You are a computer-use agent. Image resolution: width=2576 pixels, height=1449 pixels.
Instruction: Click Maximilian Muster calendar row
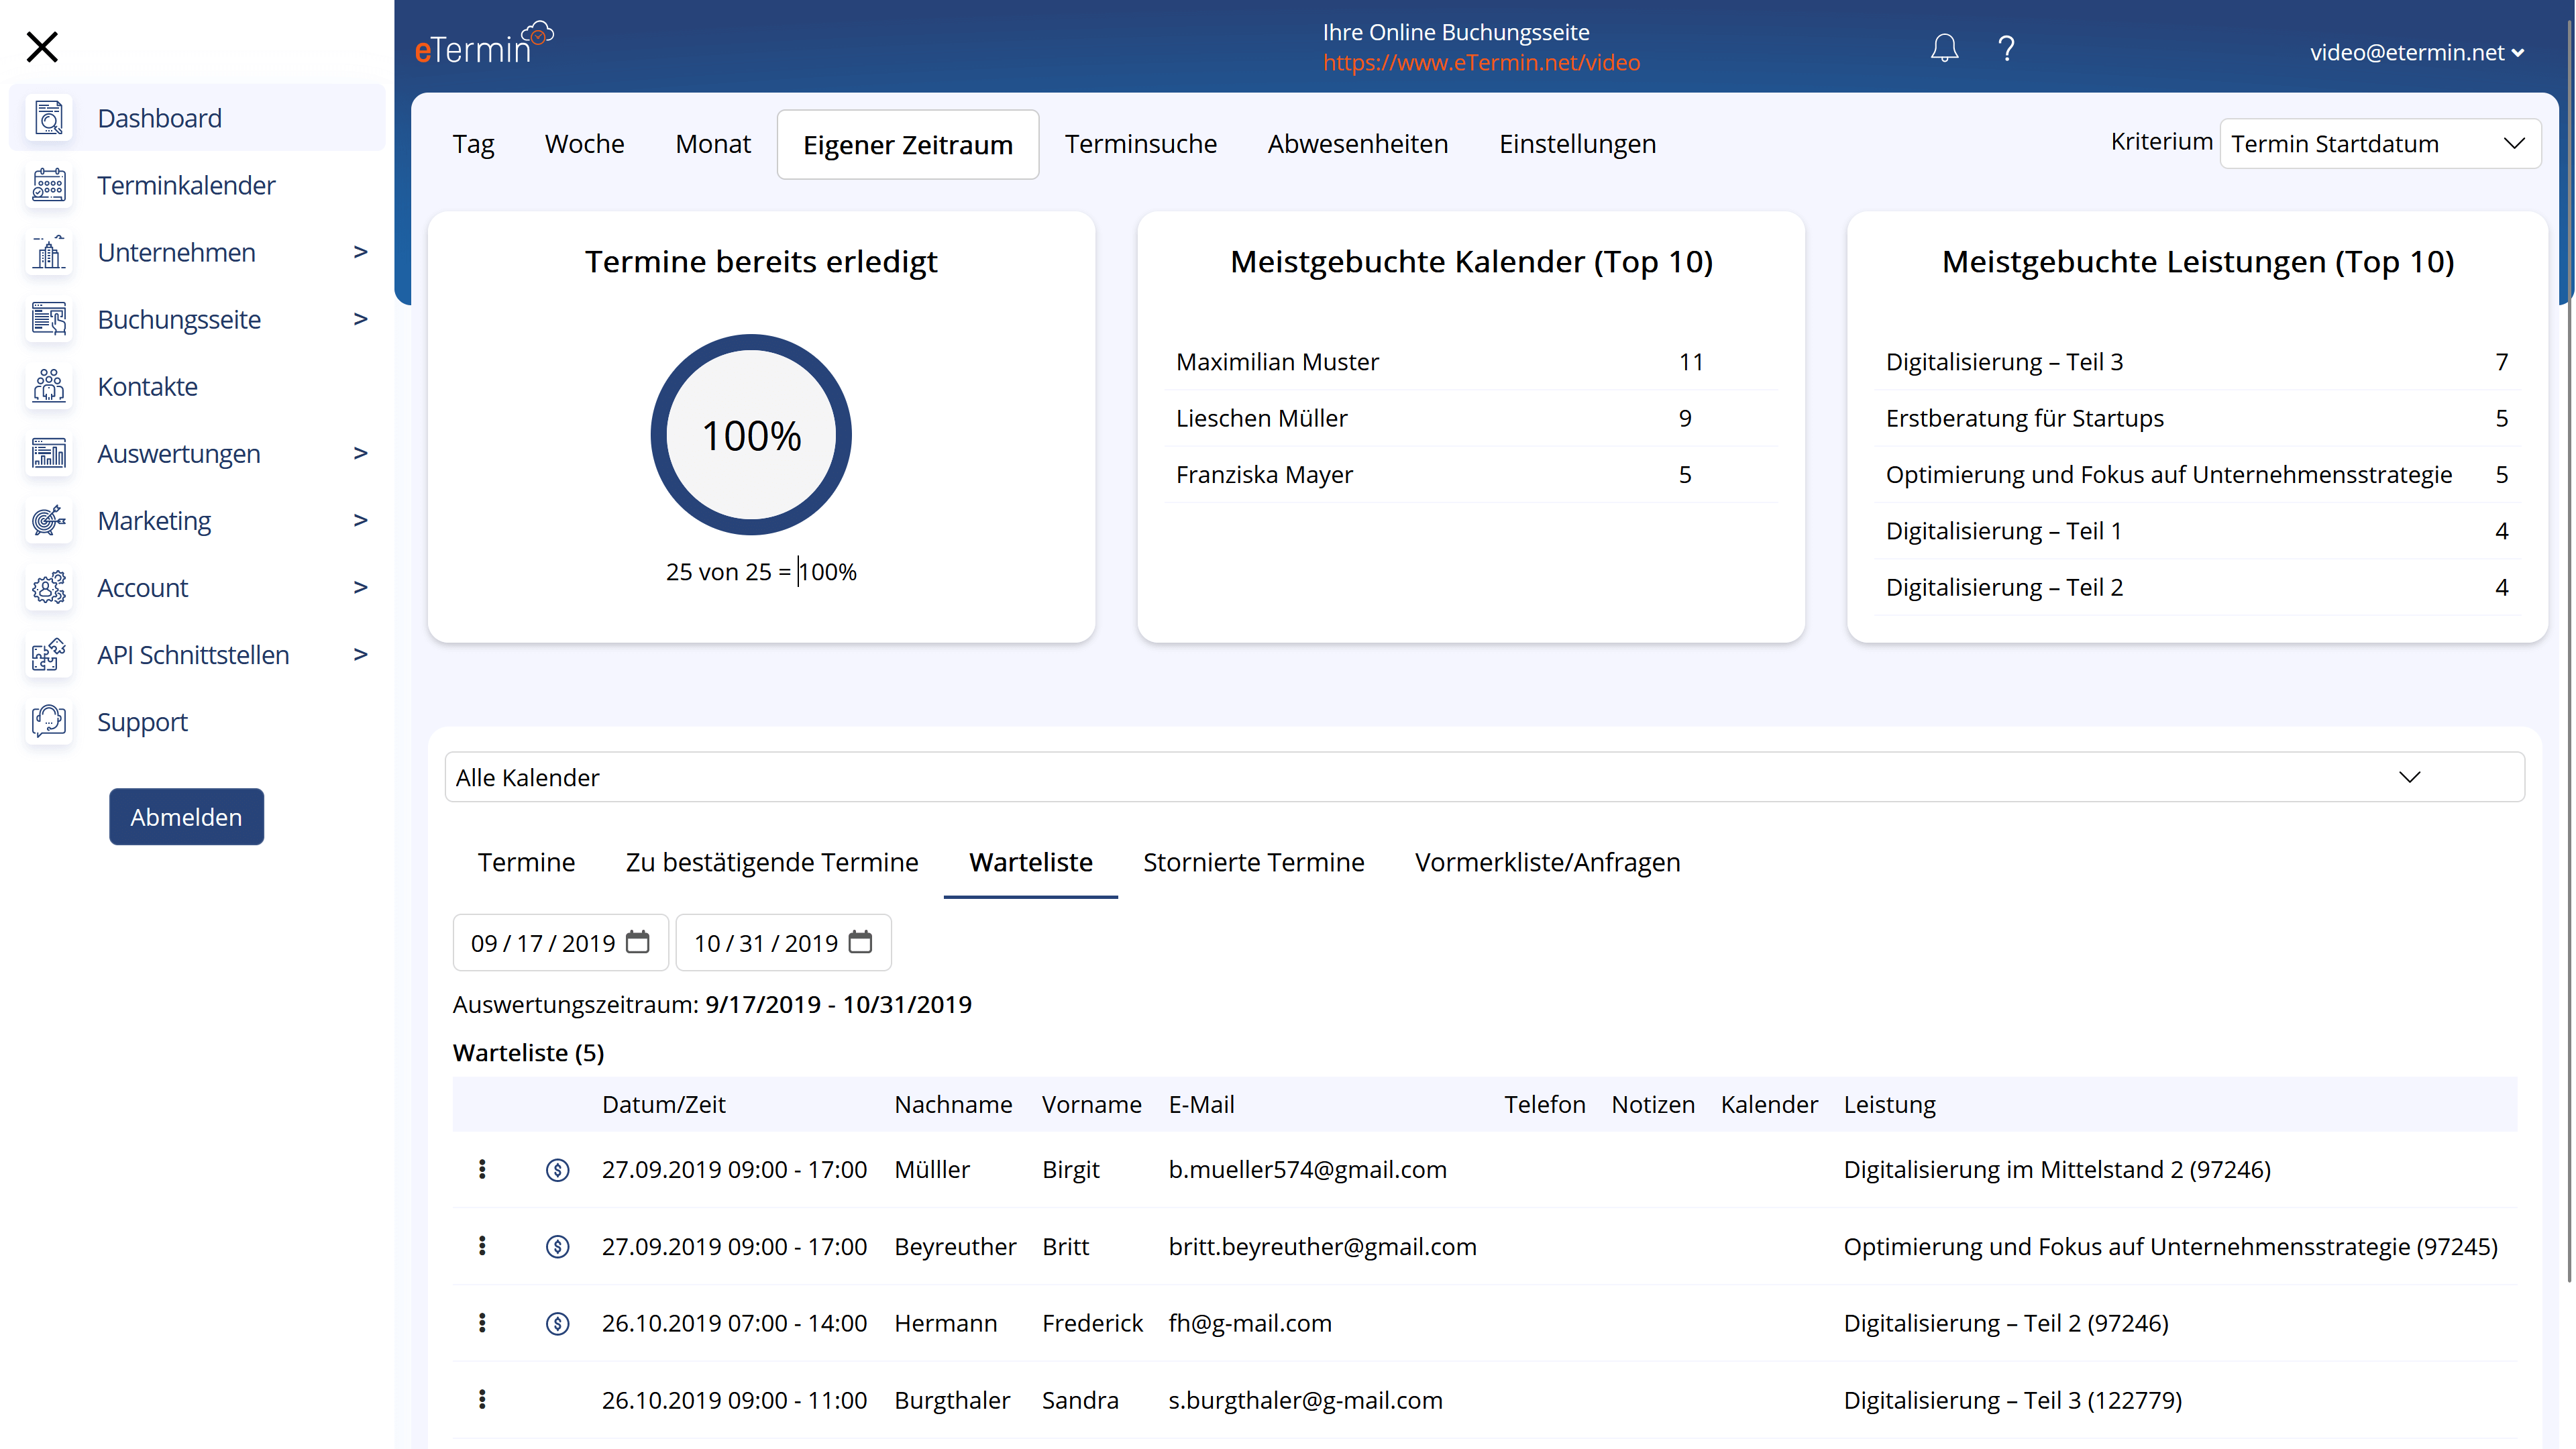[1470, 361]
